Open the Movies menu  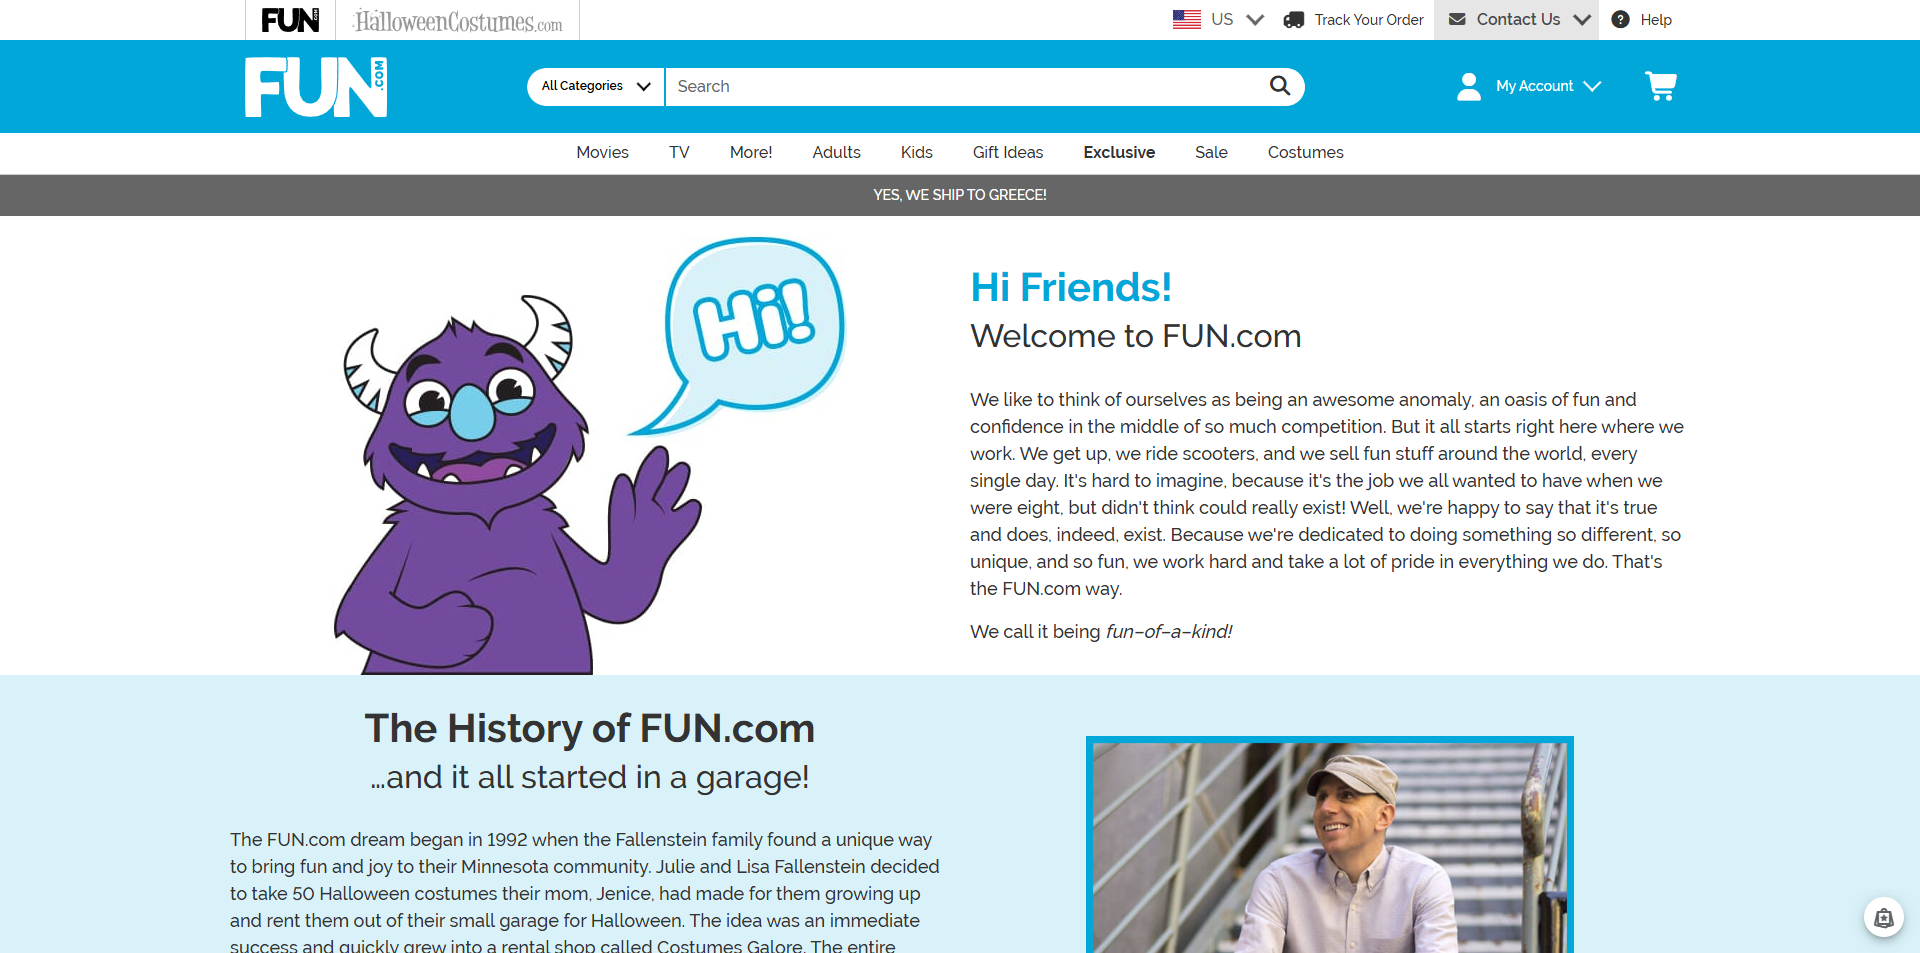[x=602, y=152]
